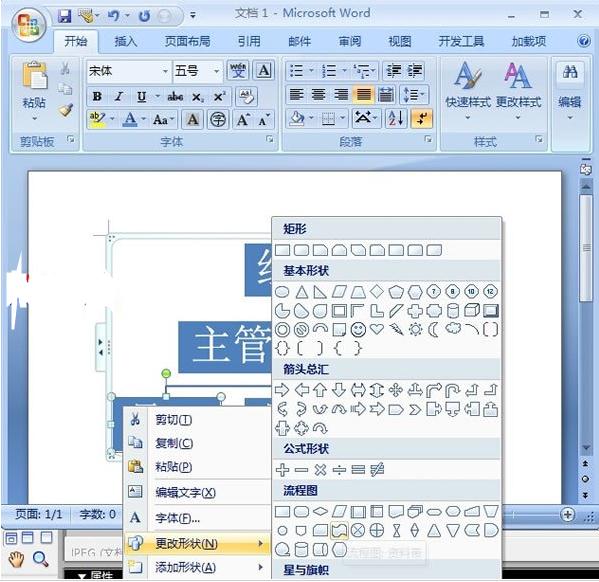Click the Format Painter brush
The width and height of the screenshot is (599, 582).
[66, 110]
